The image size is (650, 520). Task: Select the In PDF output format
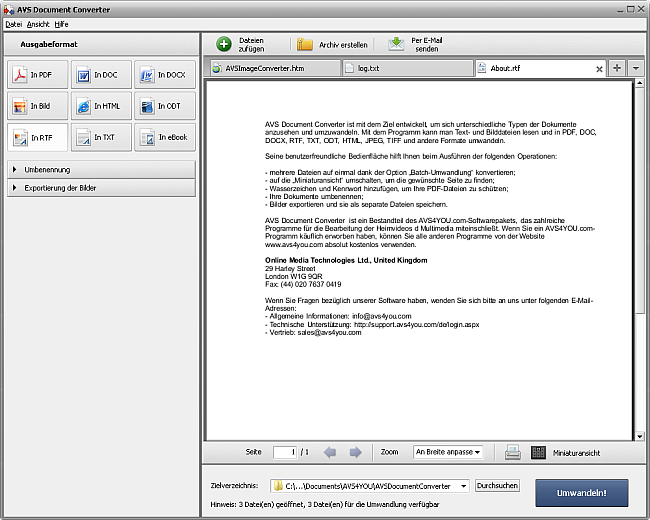(37, 75)
